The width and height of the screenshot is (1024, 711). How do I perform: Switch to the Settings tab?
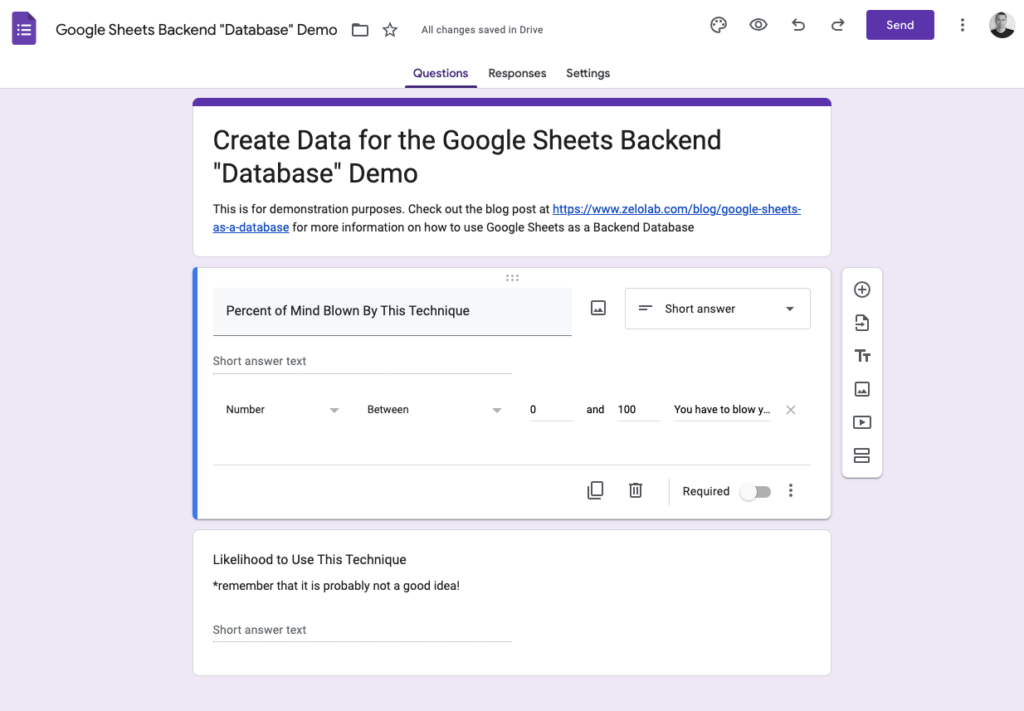point(588,73)
